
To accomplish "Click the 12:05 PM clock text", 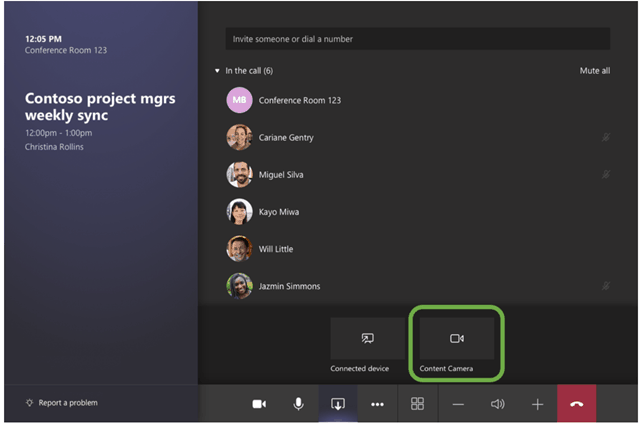I will point(43,39).
